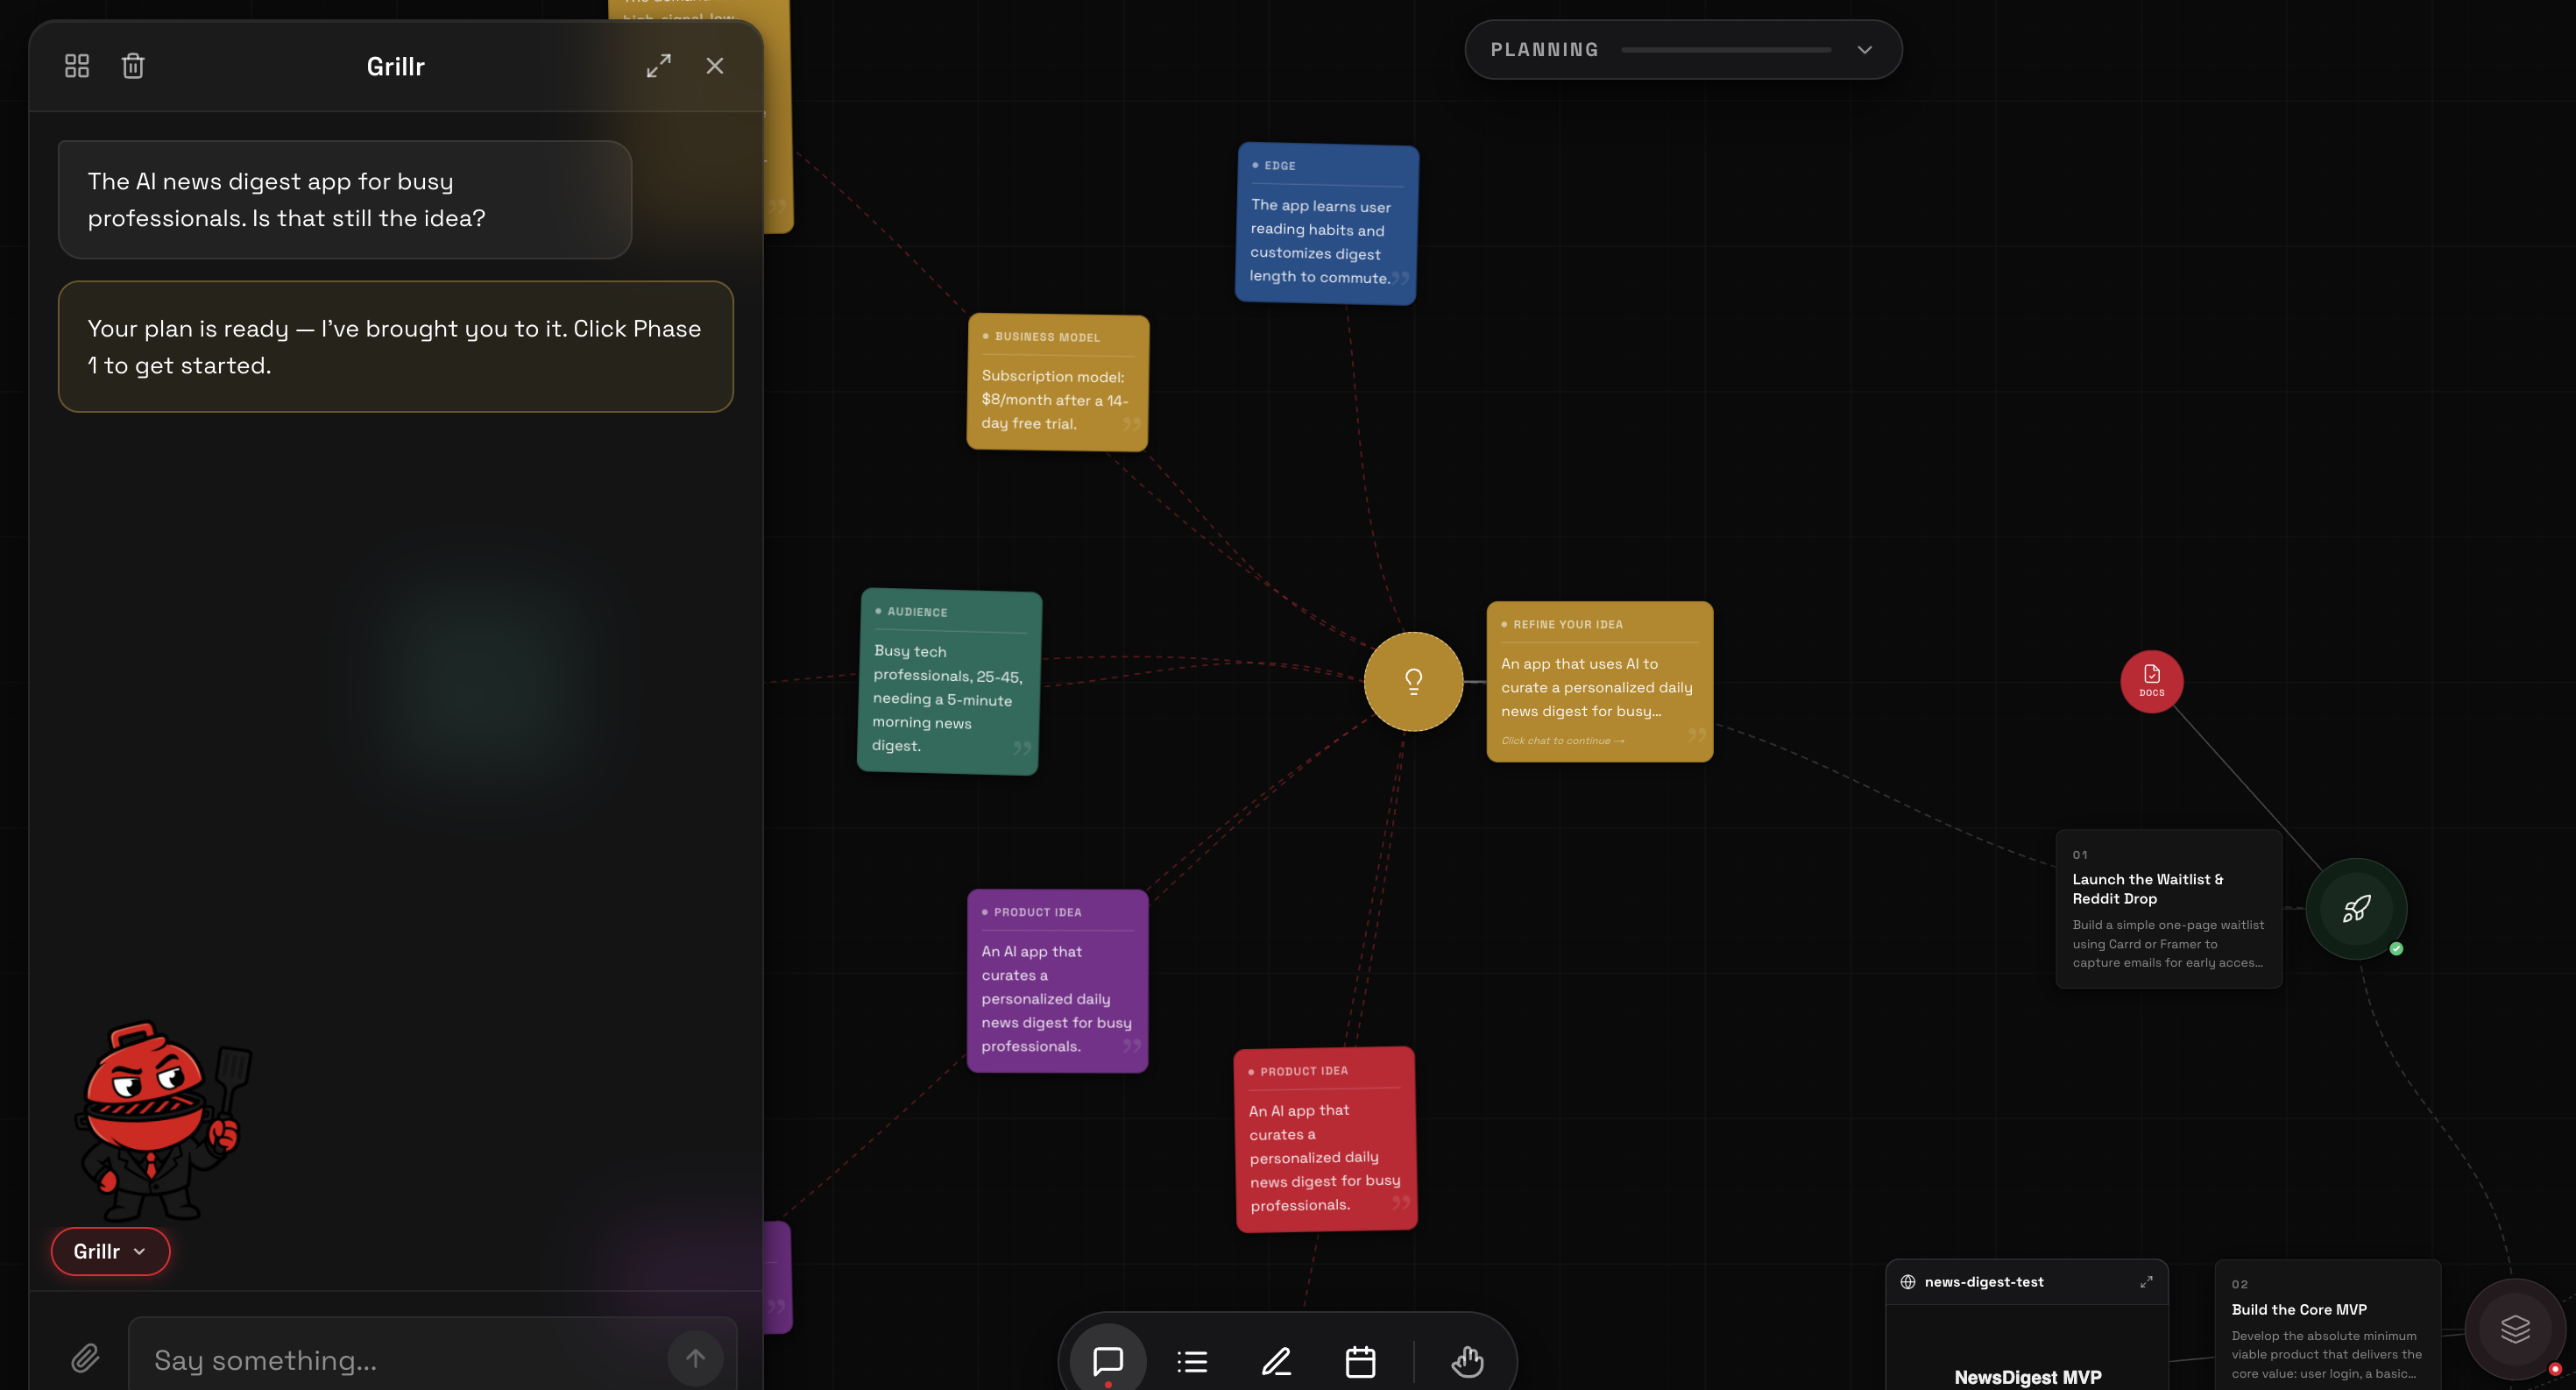Click the PLANNING progress bar

point(1726,50)
